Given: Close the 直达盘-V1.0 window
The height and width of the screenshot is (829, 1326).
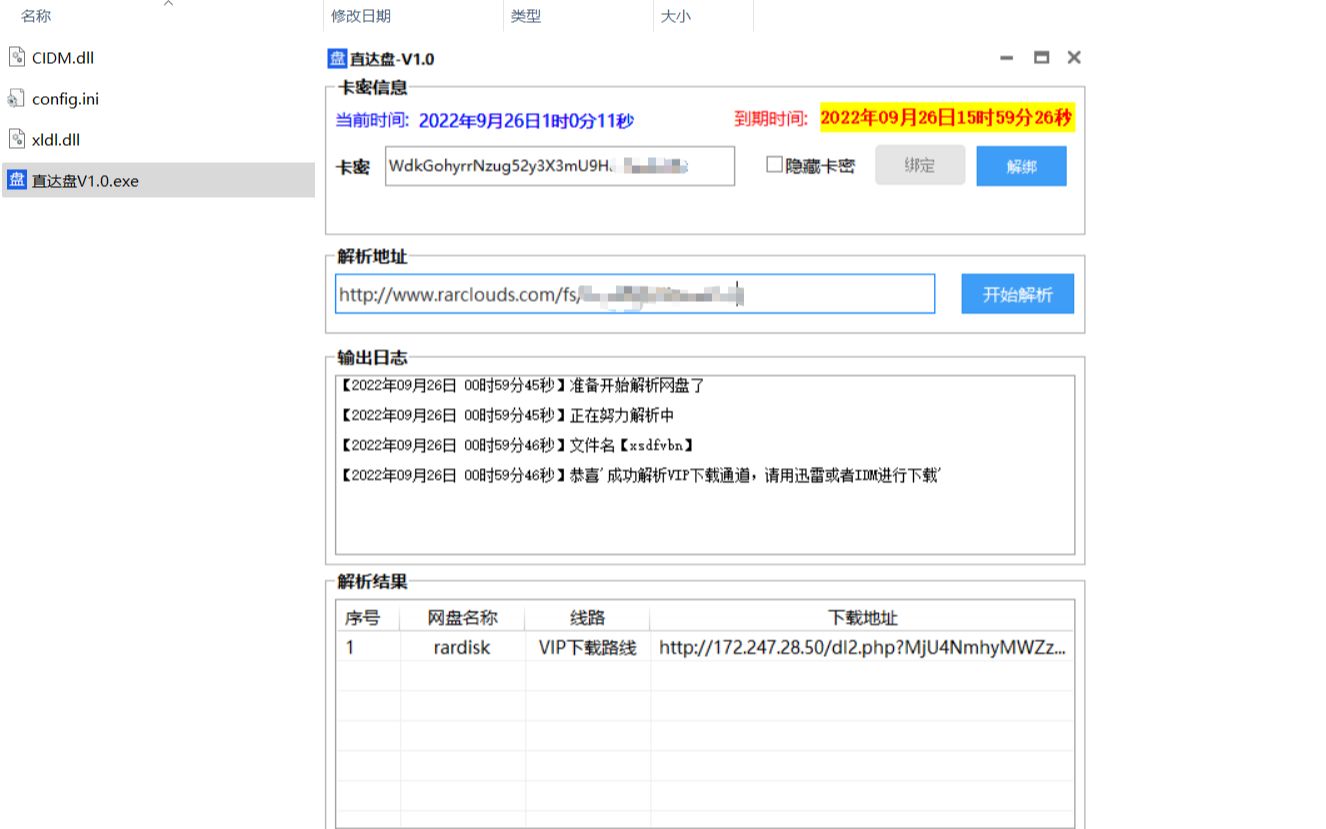Looking at the screenshot, I should point(1074,58).
